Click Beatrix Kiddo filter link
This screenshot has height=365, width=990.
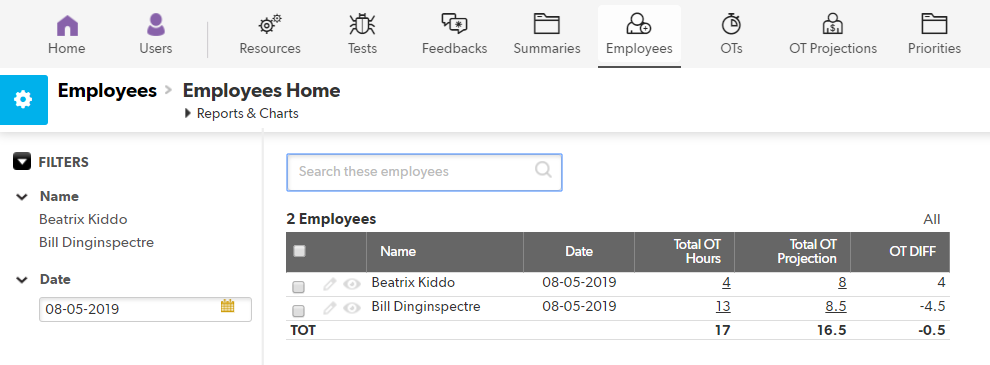(x=83, y=220)
